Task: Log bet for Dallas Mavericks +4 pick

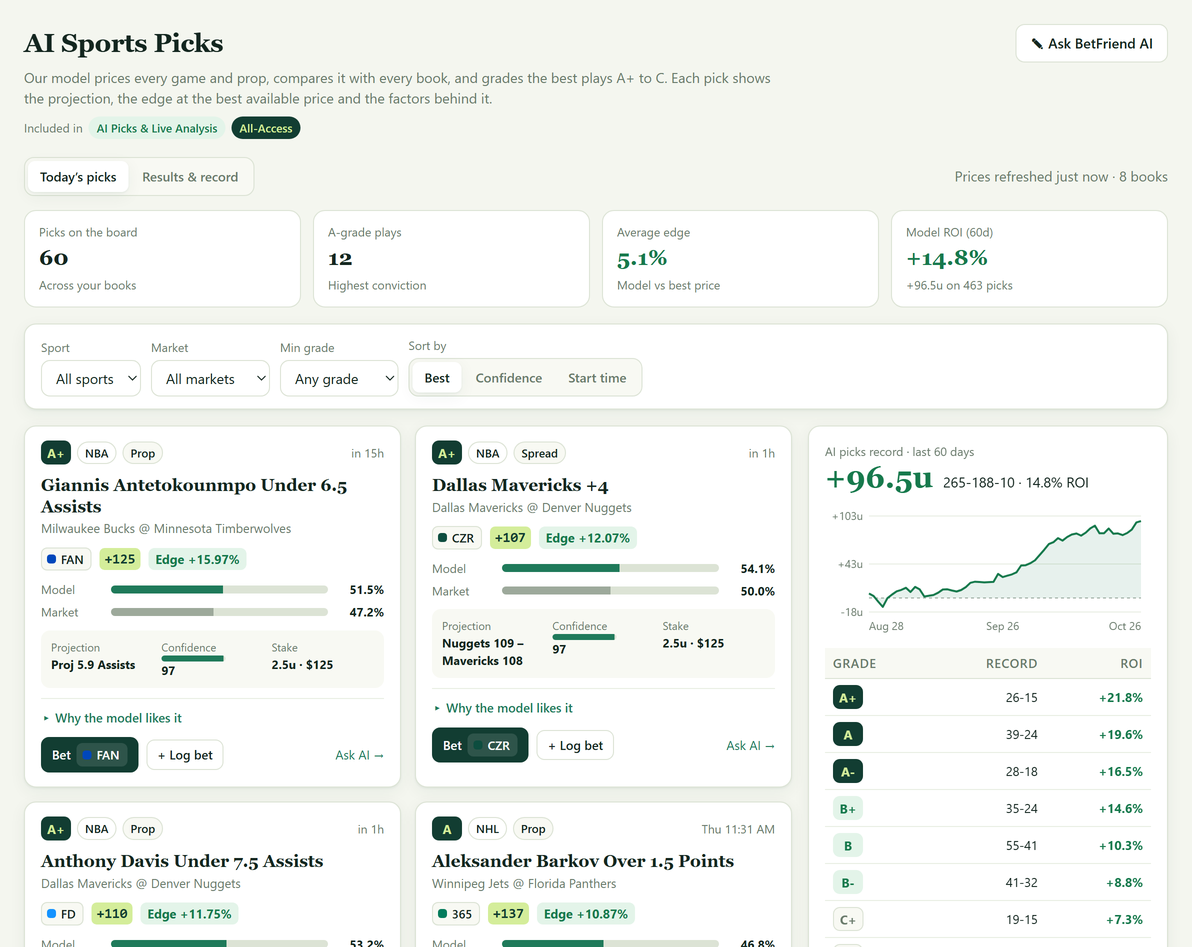Action: pos(575,746)
